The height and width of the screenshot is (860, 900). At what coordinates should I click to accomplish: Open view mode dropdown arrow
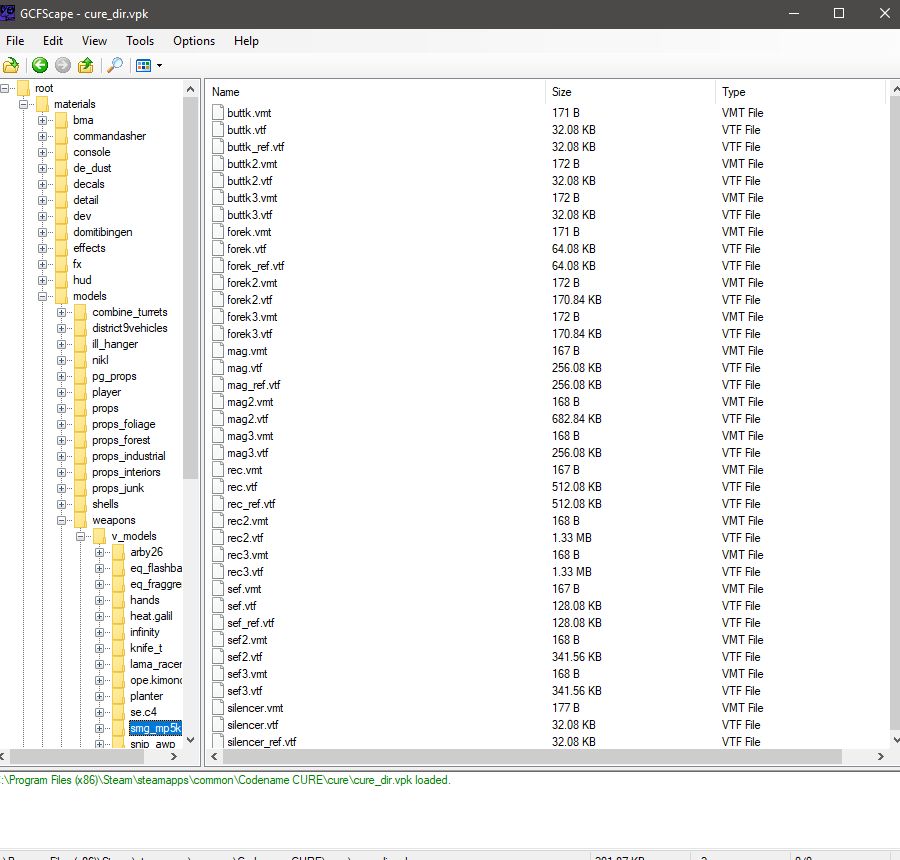160,66
